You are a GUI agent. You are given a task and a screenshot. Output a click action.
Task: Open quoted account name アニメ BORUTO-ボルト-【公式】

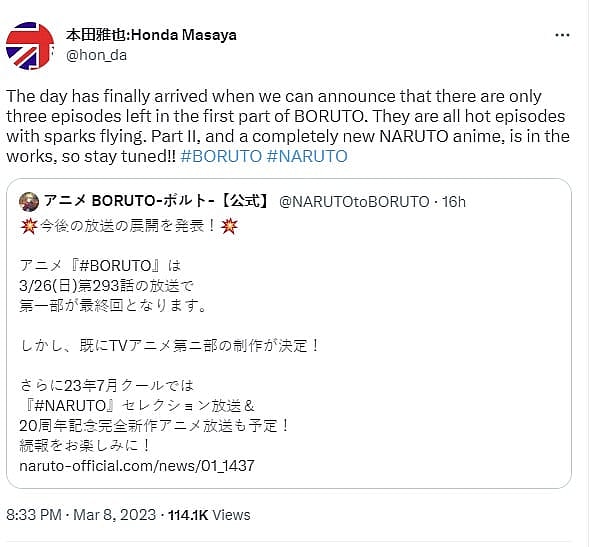click(x=156, y=201)
